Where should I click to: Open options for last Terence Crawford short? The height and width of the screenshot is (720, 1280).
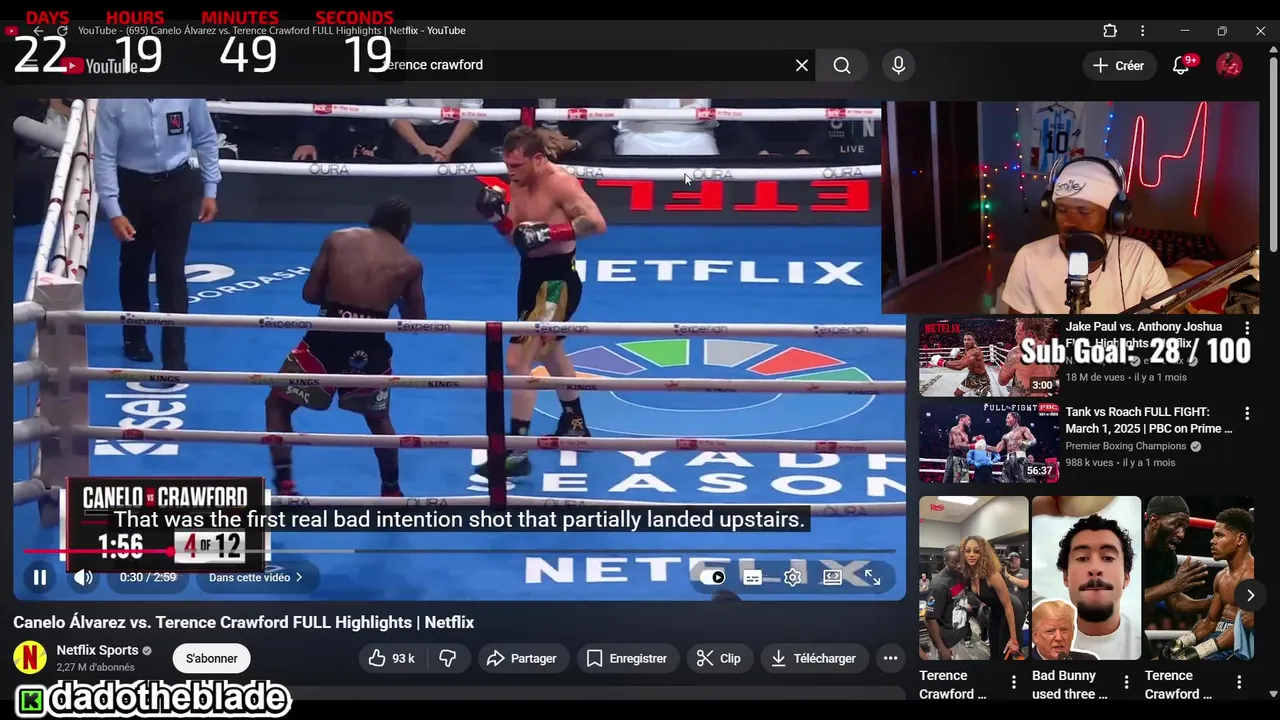tap(1239, 682)
